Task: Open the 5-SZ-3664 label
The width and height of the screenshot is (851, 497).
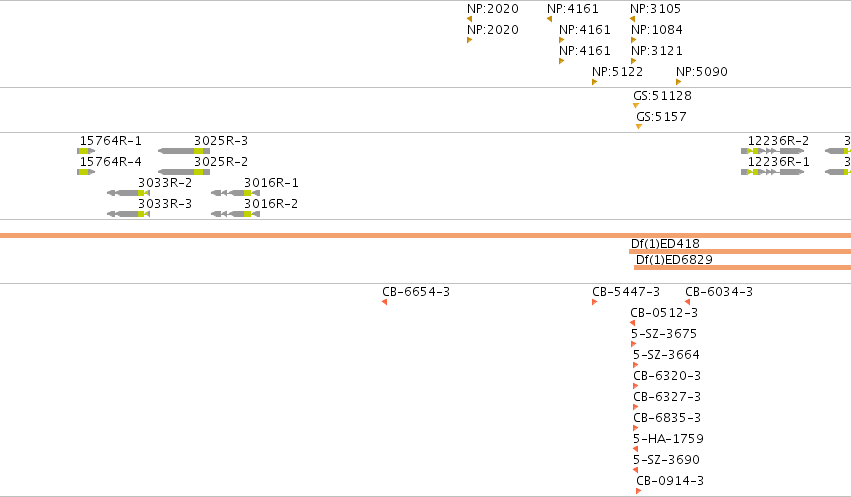Action: point(666,355)
